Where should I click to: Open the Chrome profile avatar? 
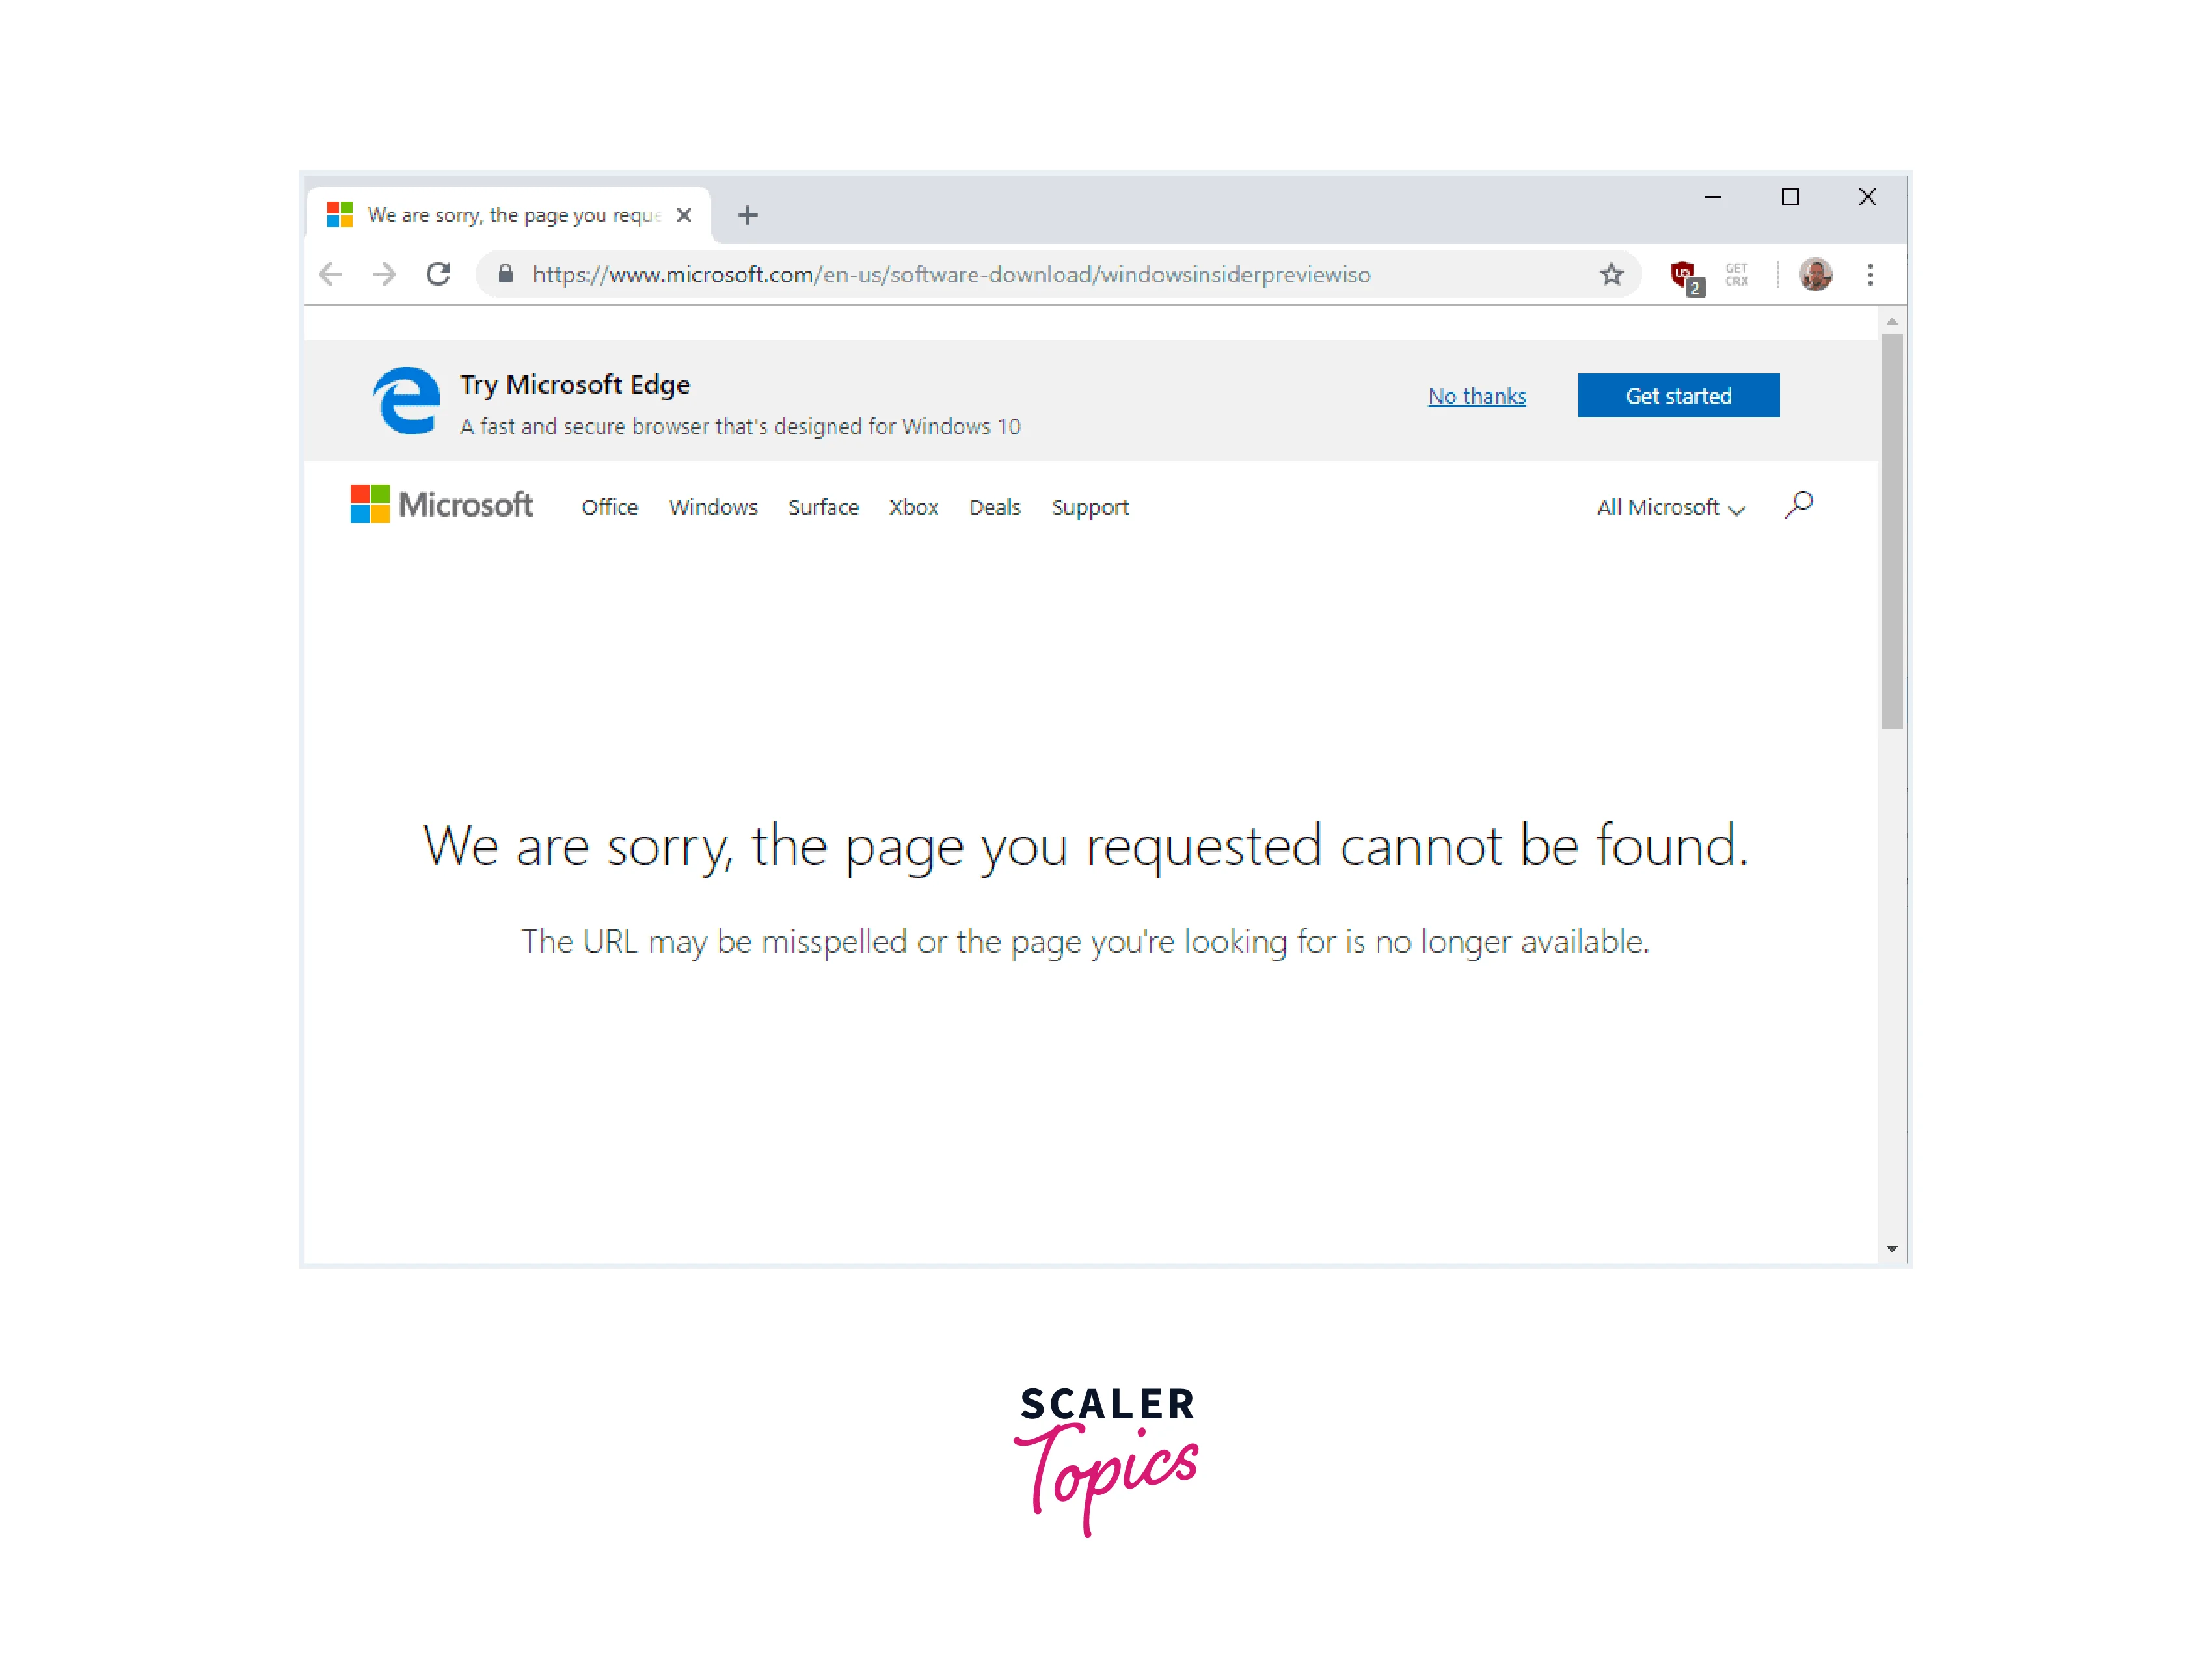1815,274
